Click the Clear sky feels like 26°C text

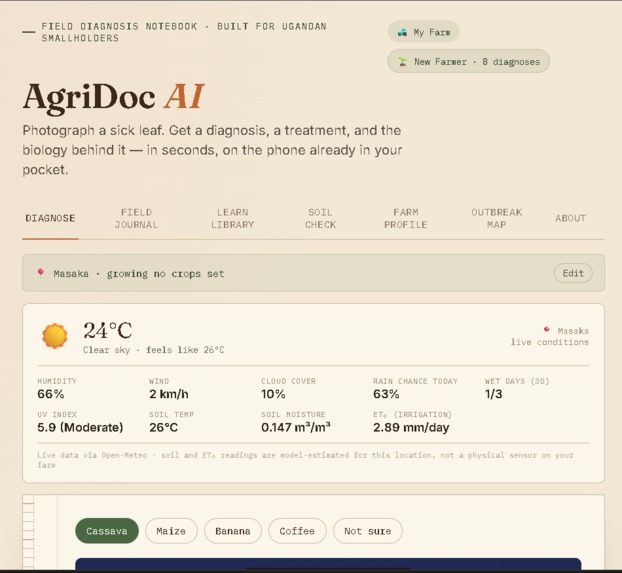154,350
